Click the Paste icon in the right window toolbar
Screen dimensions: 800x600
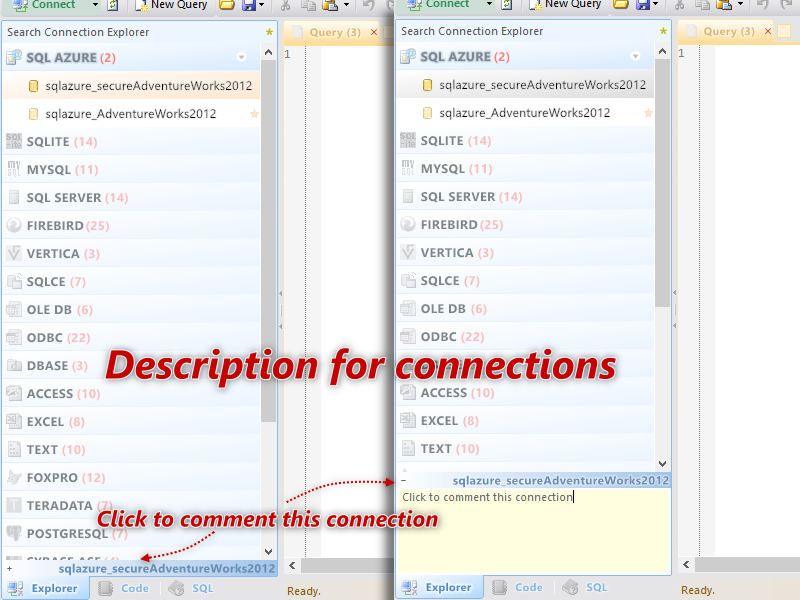pyautogui.click(x=724, y=4)
